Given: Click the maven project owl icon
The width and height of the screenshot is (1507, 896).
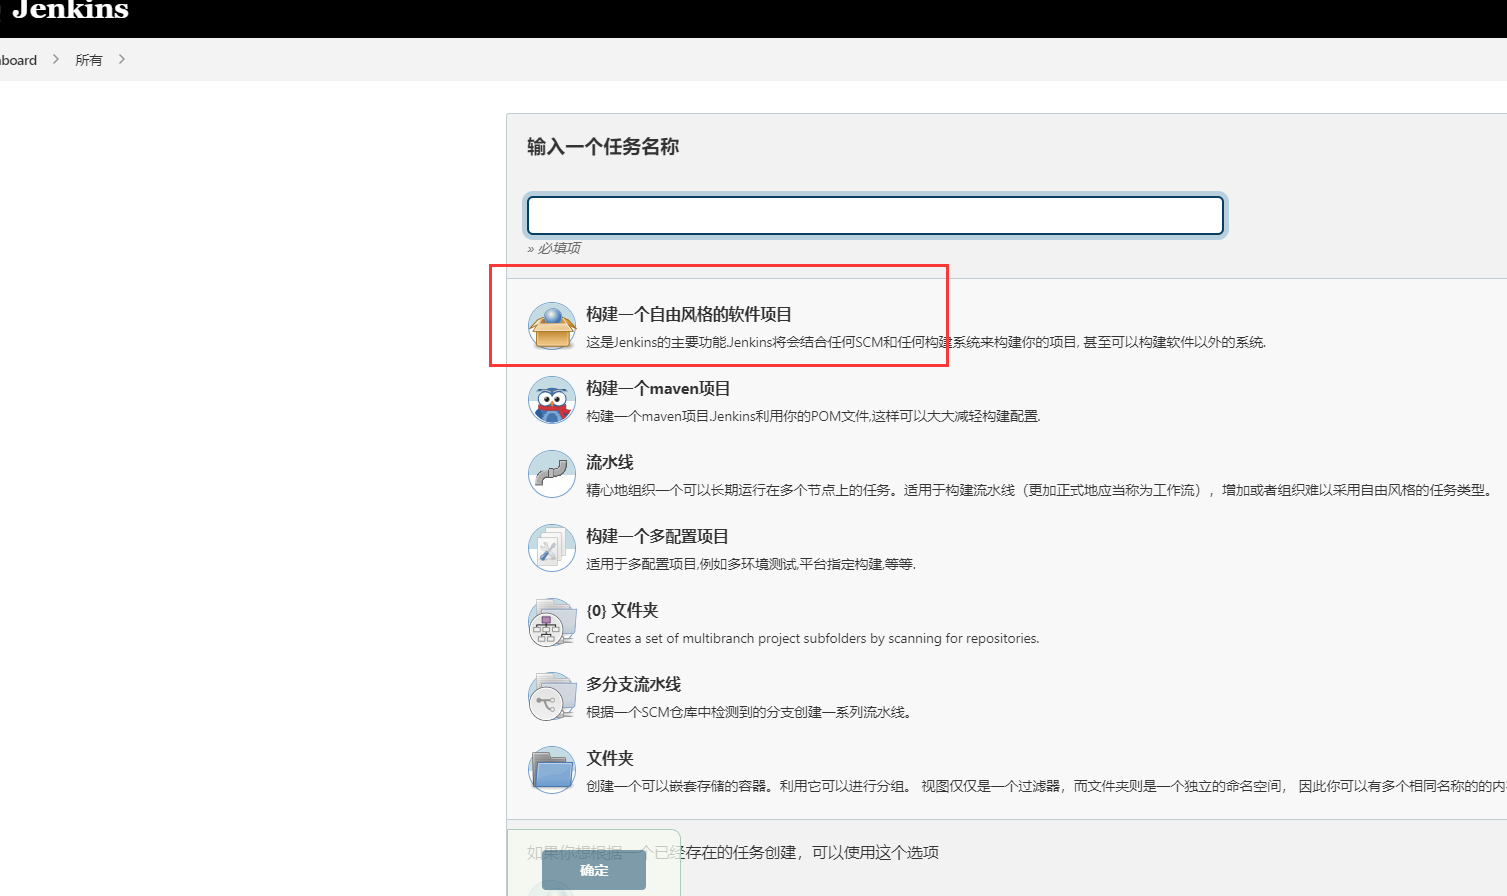Looking at the screenshot, I should [552, 400].
